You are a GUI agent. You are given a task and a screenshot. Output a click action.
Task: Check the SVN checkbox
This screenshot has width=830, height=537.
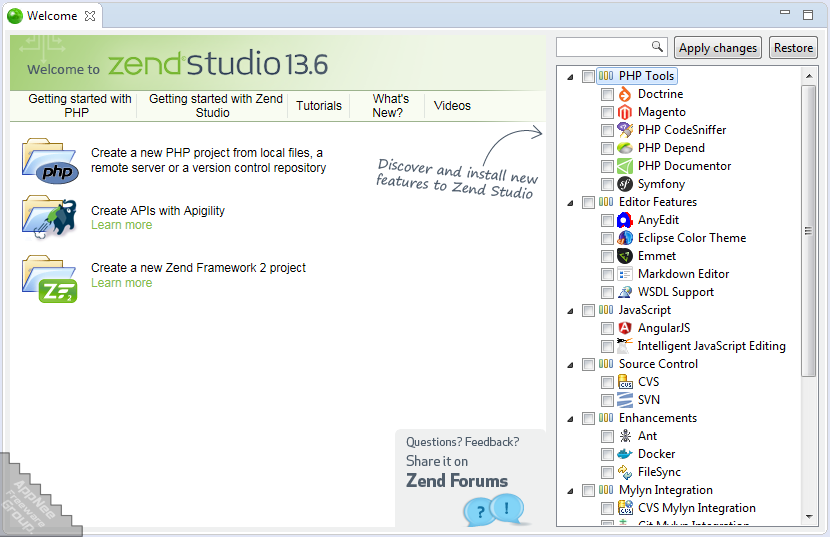coord(607,401)
